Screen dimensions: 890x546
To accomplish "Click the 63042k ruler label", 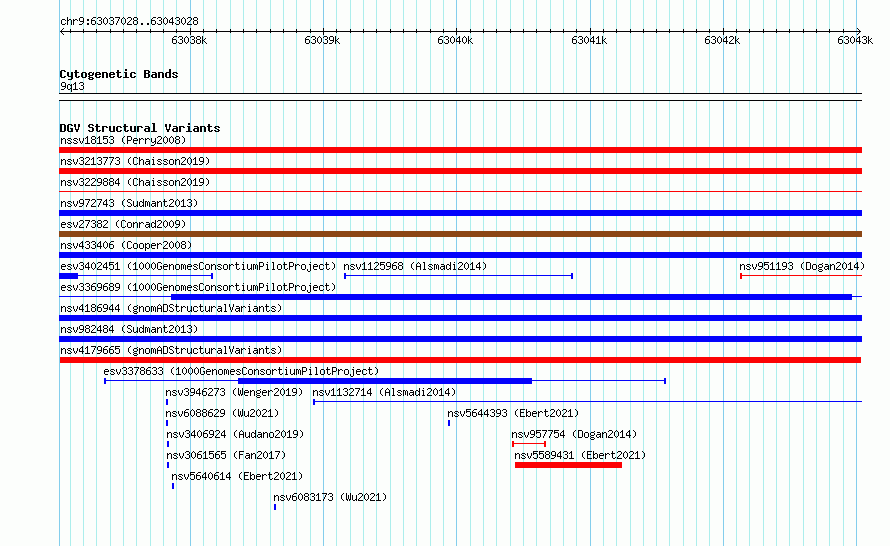I will coord(722,40).
